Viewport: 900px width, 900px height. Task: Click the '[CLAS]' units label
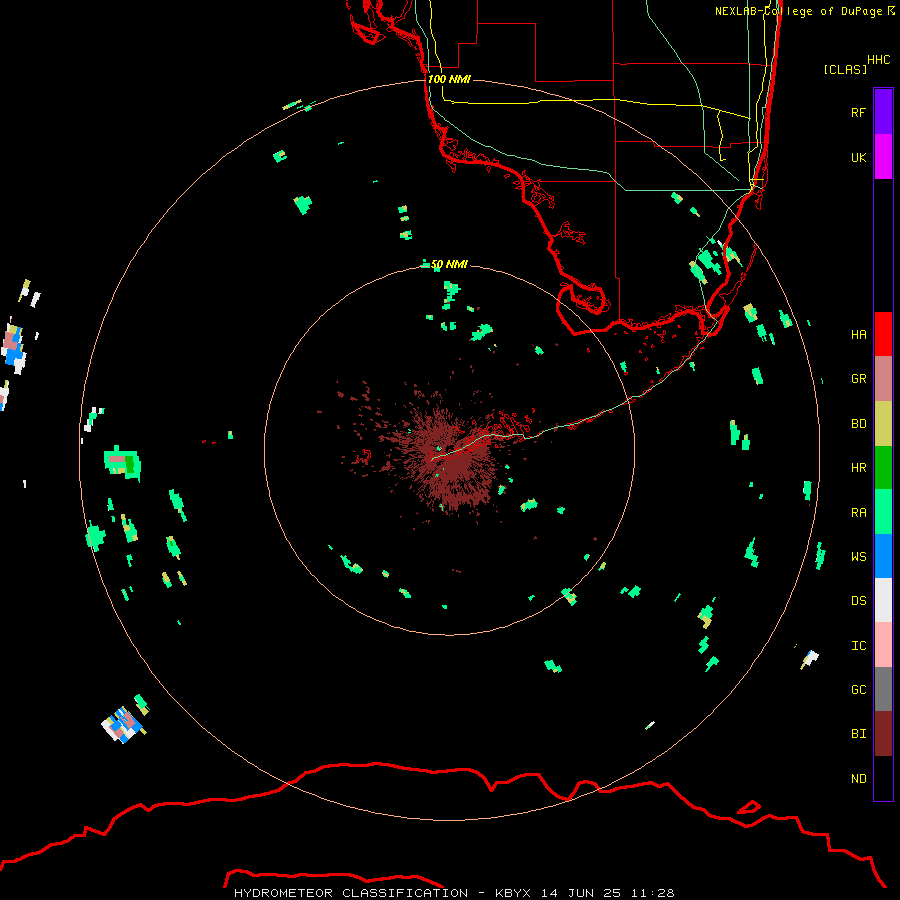tap(845, 69)
